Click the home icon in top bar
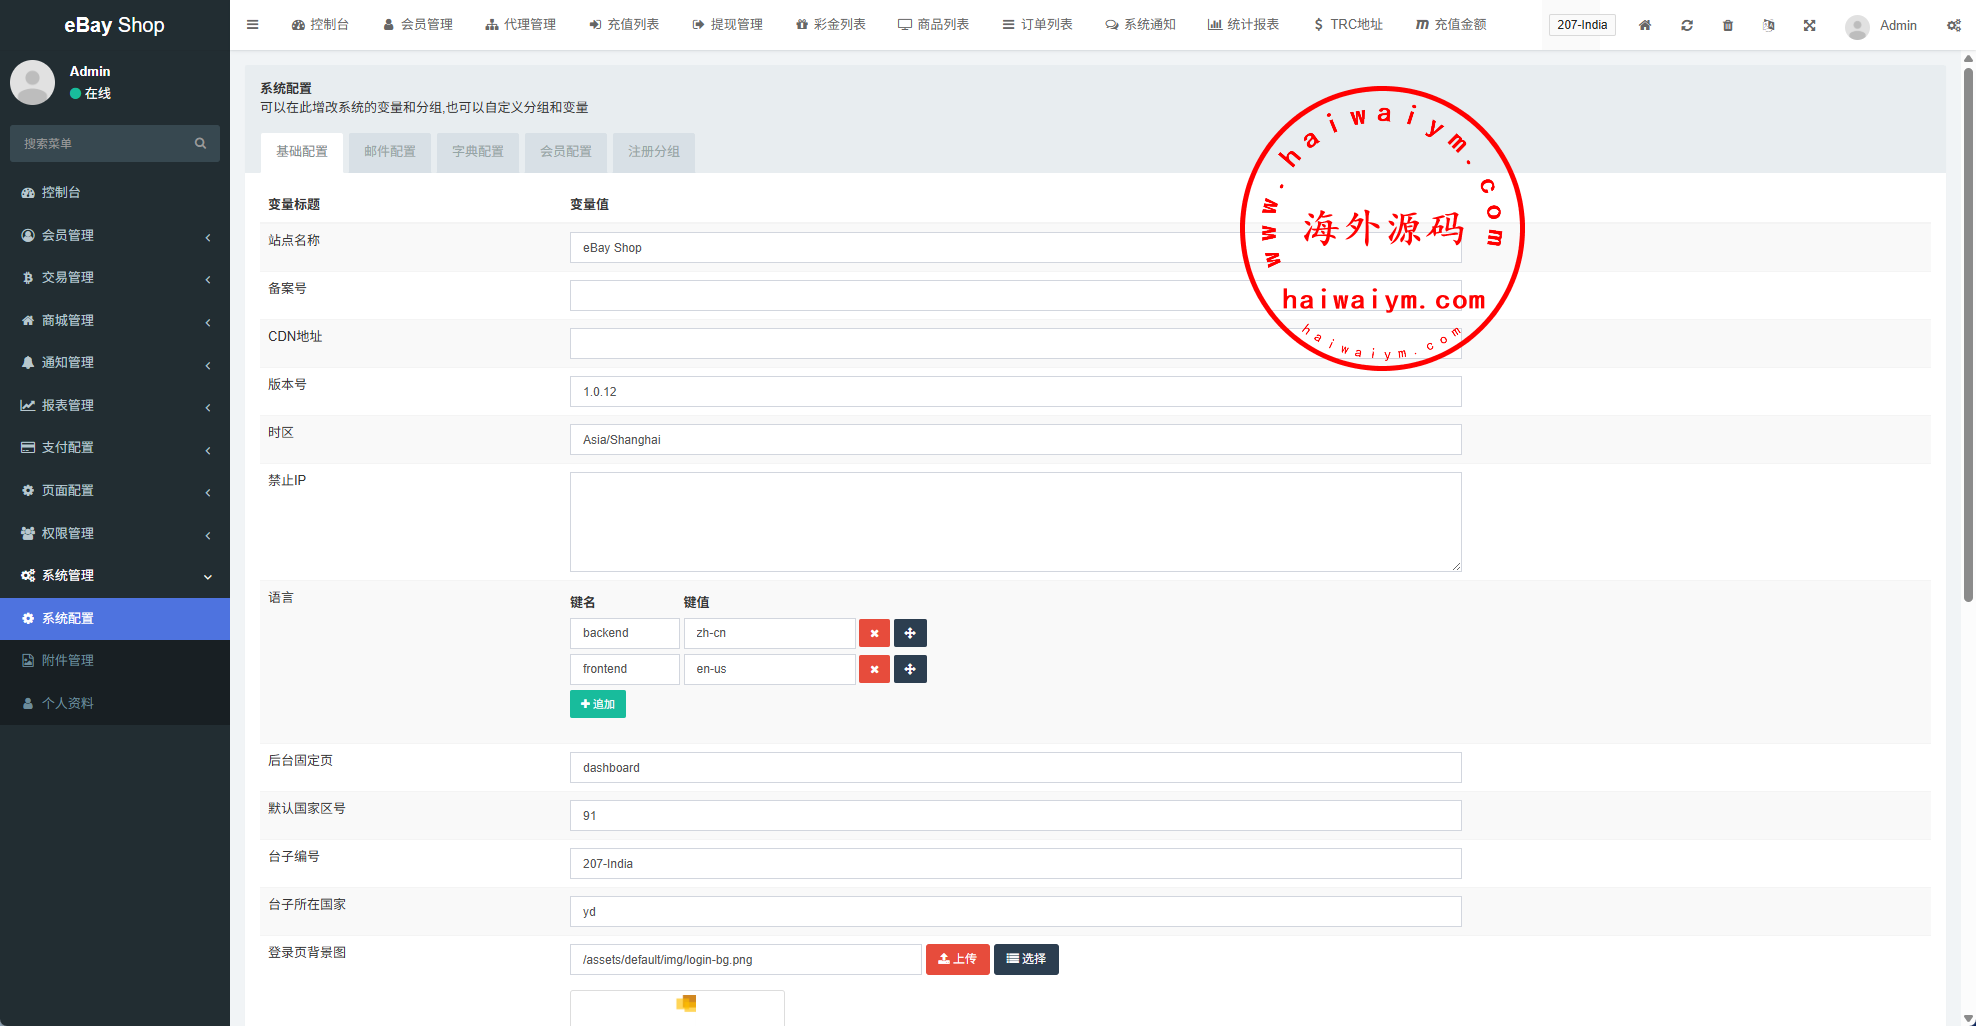Image resolution: width=1976 pixels, height=1026 pixels. click(1645, 25)
